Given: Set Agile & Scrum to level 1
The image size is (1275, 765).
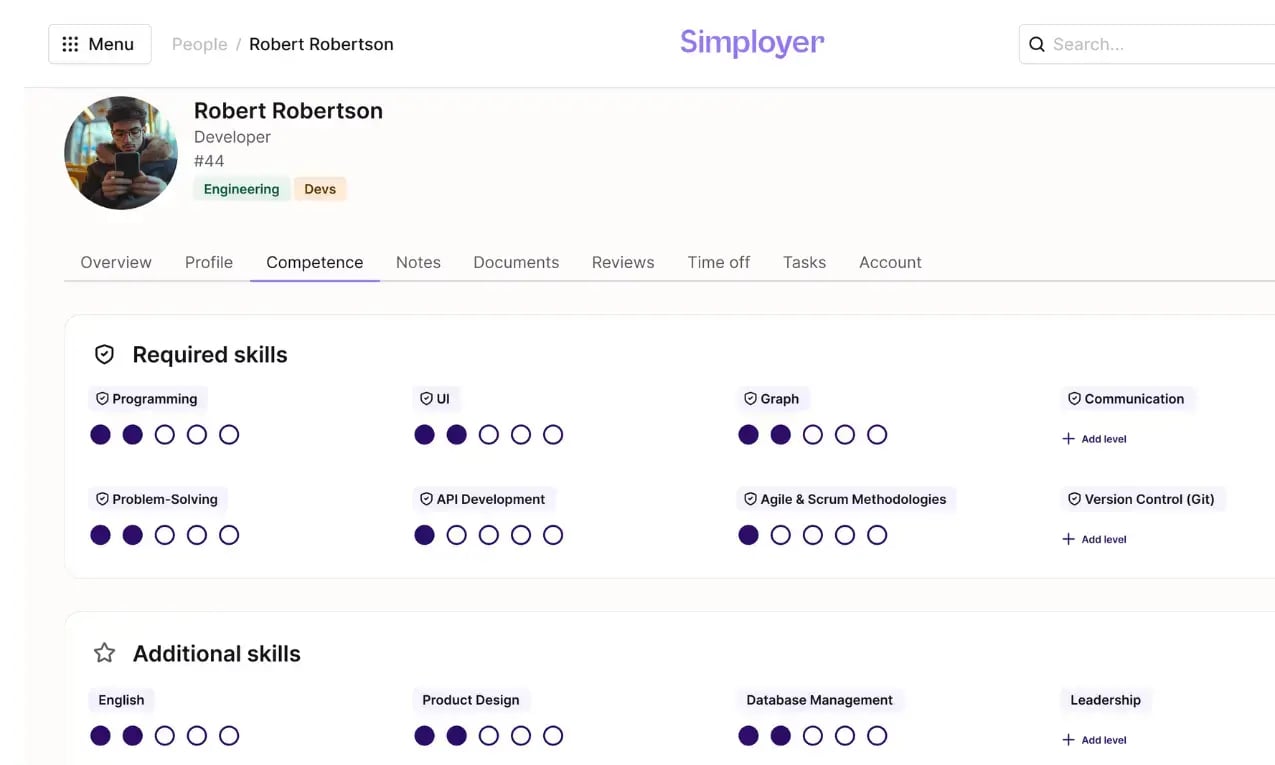Looking at the screenshot, I should click(748, 535).
